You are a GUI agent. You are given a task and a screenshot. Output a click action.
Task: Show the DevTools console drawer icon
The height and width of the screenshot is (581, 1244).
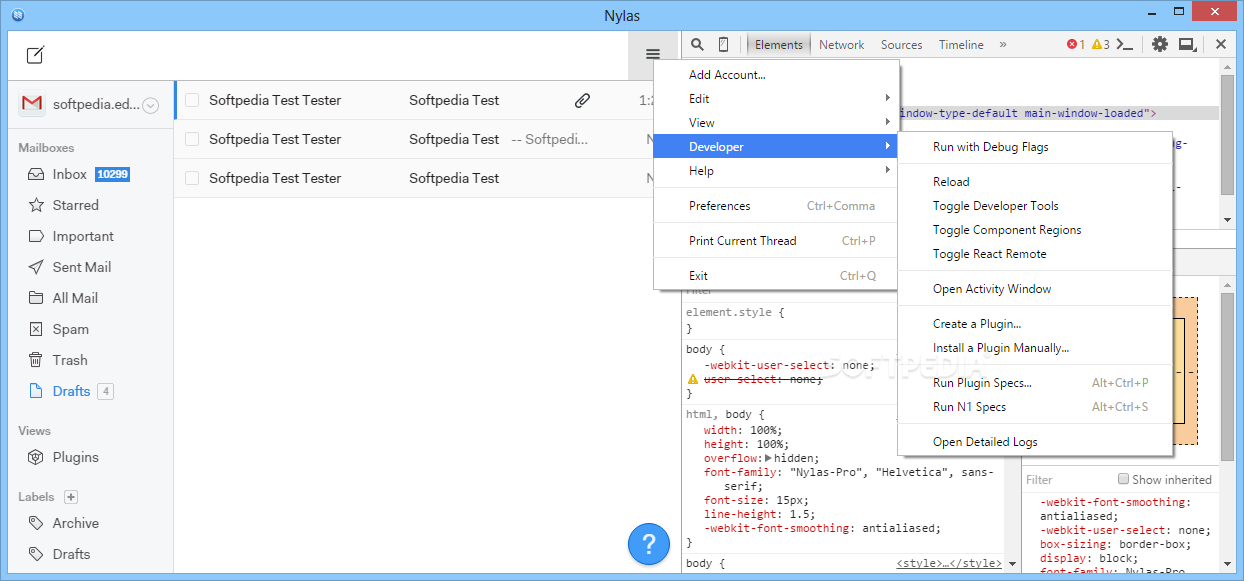point(1125,44)
